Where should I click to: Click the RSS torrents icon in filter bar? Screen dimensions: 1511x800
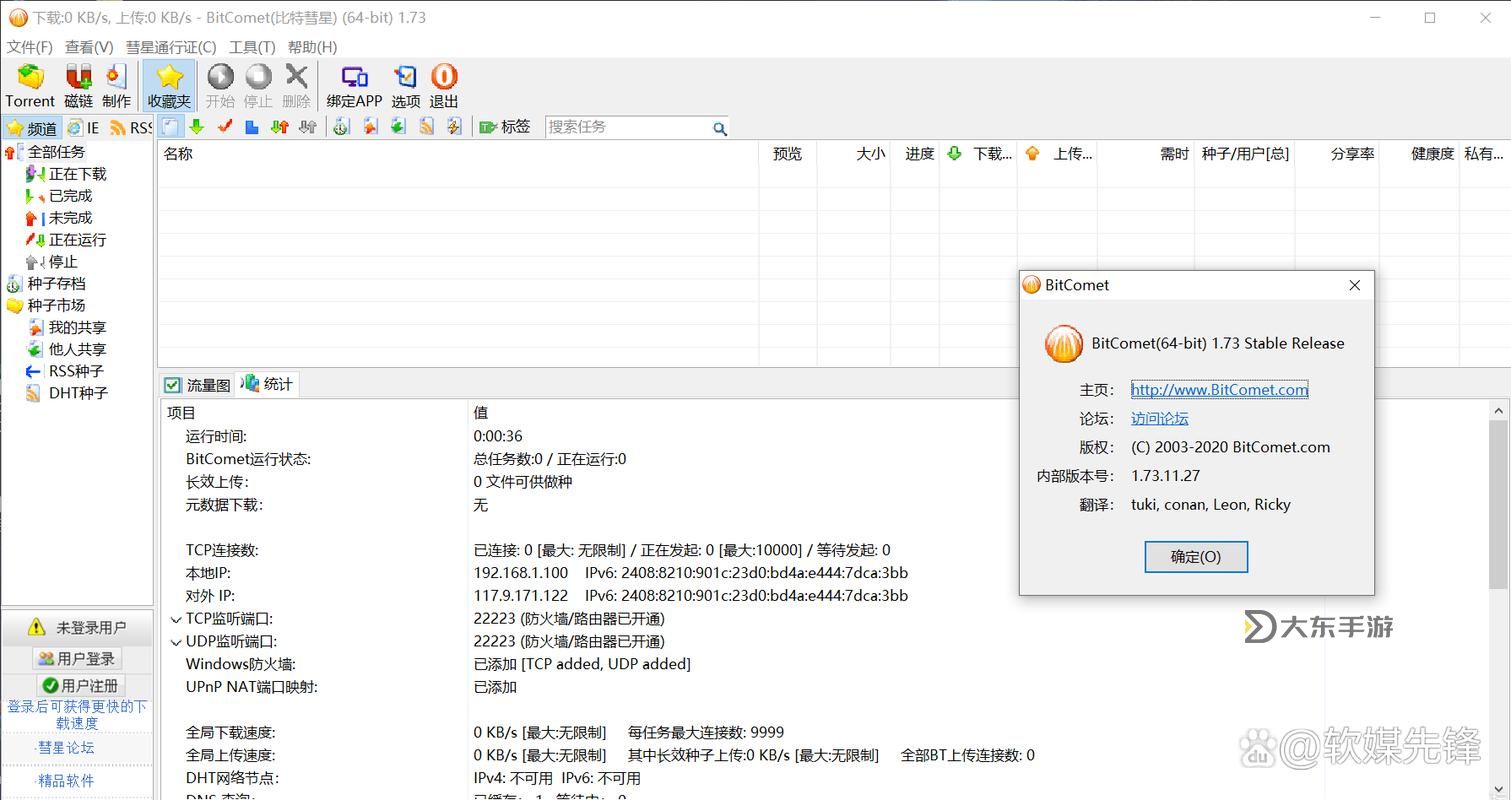tap(426, 127)
